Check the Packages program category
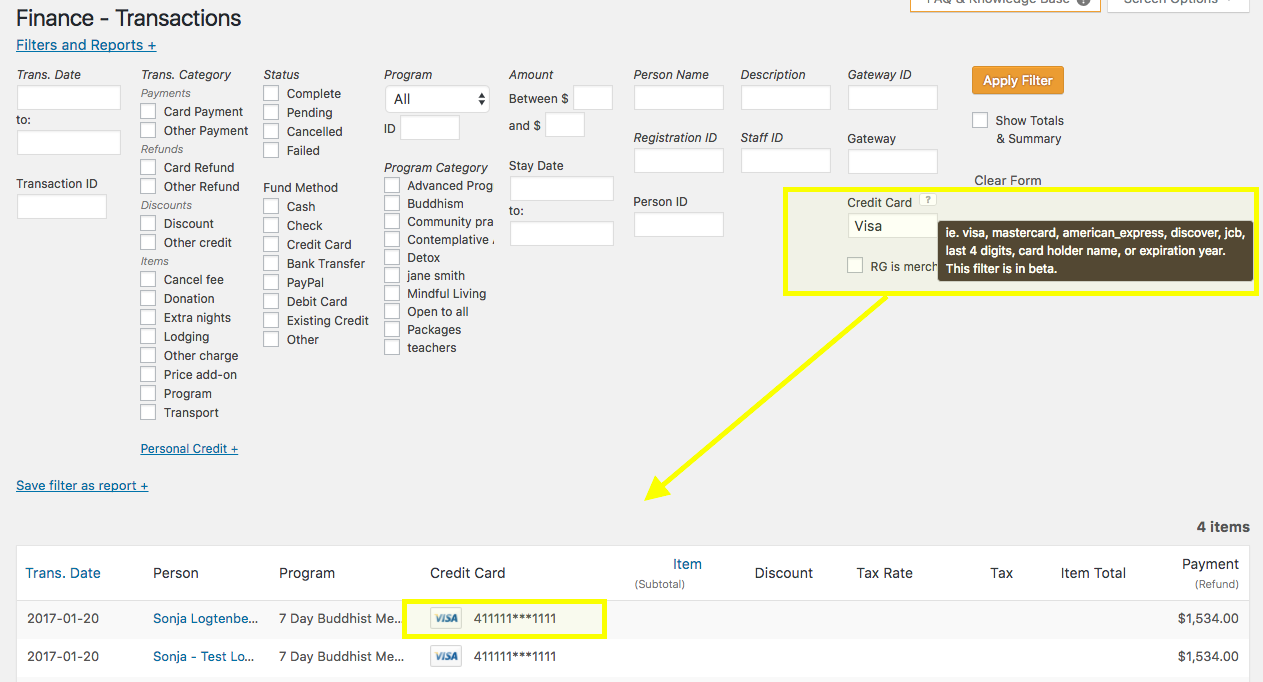 [392, 329]
